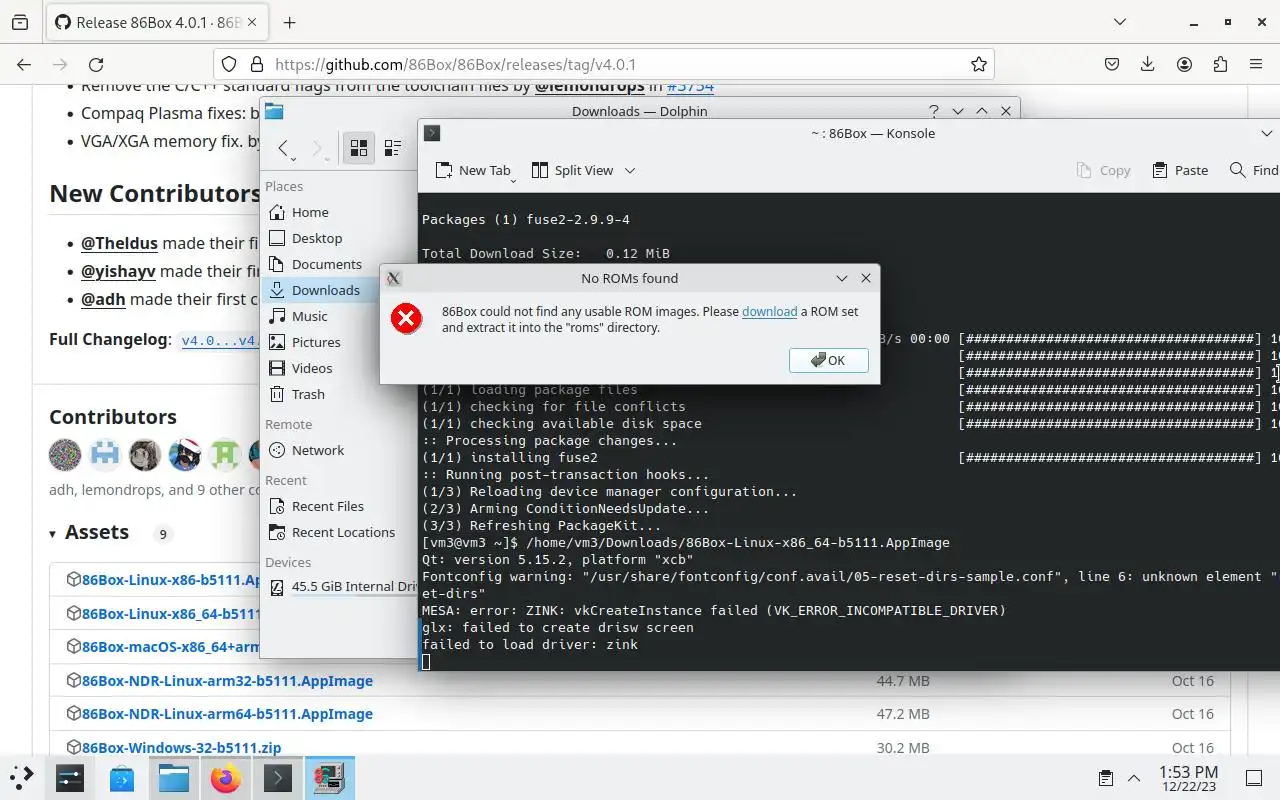
Task: Open the download link in the error dialog
Action: pyautogui.click(x=769, y=311)
